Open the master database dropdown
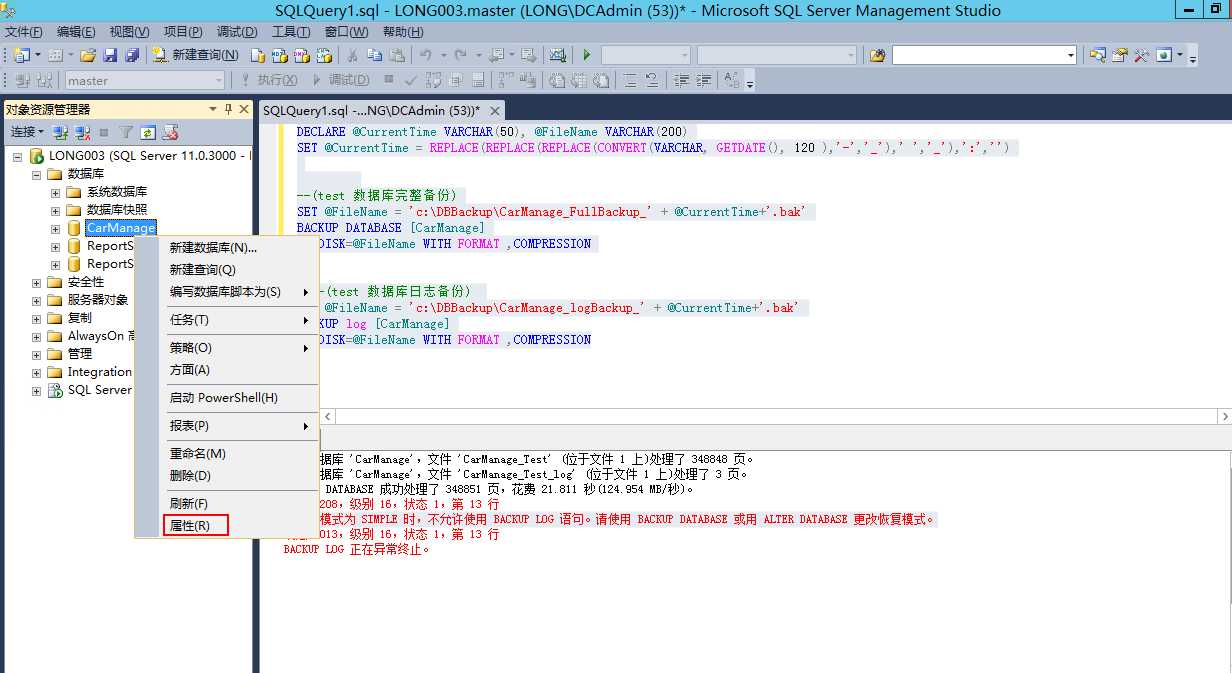 tap(145, 80)
